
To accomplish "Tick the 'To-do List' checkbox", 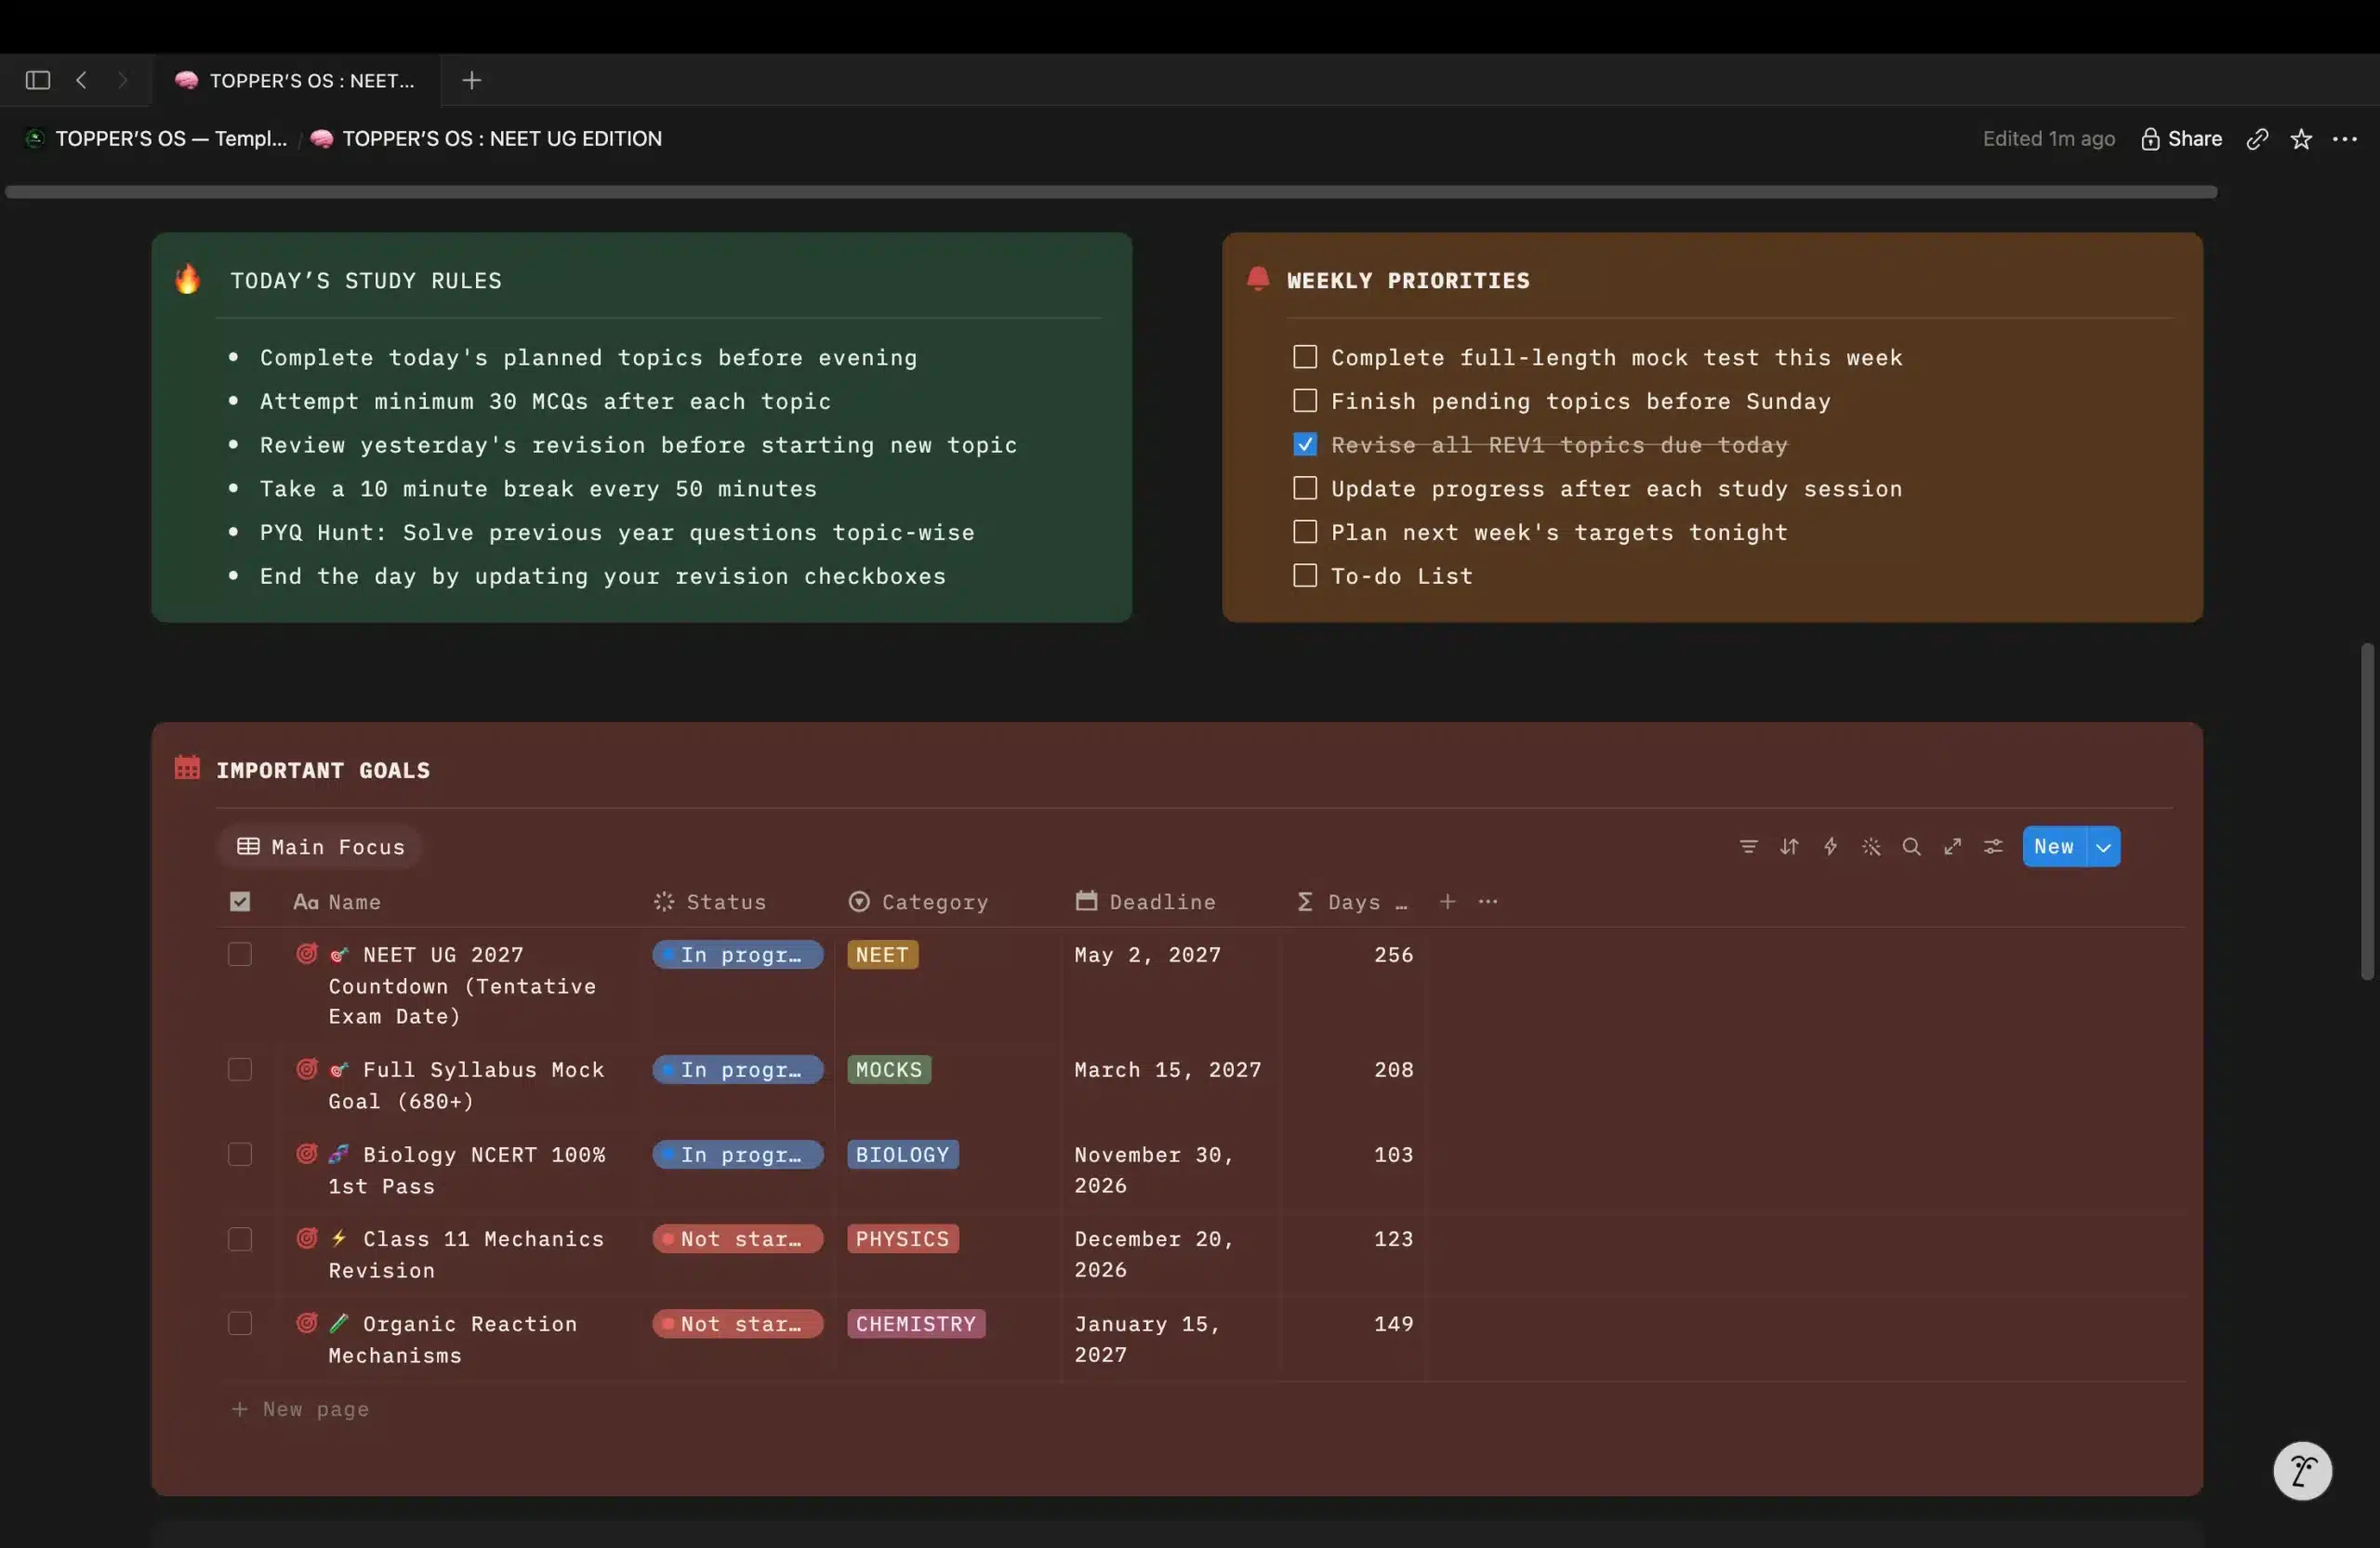I will point(1305,575).
